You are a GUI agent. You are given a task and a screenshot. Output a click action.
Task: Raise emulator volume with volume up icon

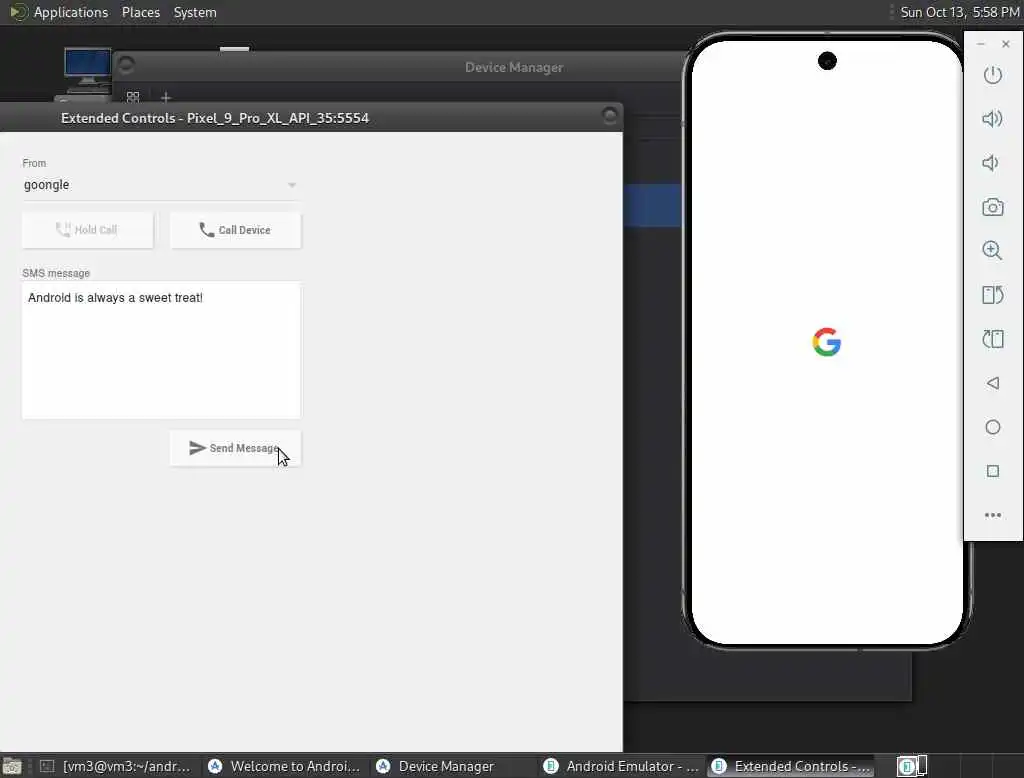pyautogui.click(x=993, y=118)
